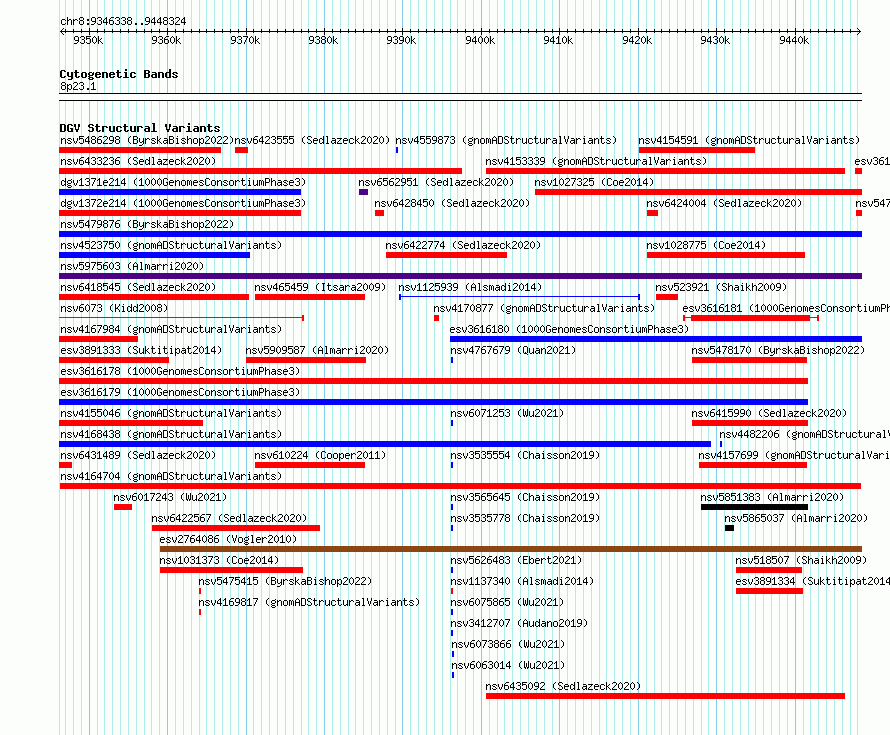Open nsv4559873 (gnomADStructuralVariants) label

click(506, 140)
